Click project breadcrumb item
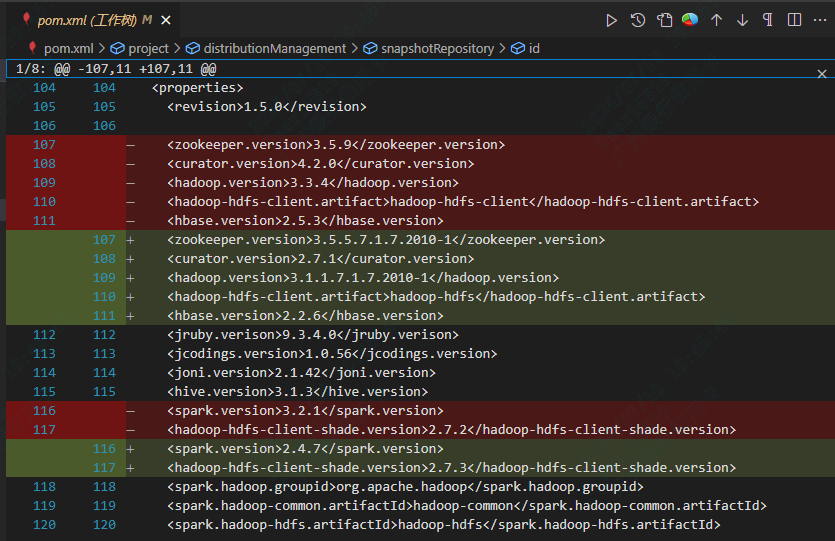The image size is (835, 541). (x=148, y=48)
